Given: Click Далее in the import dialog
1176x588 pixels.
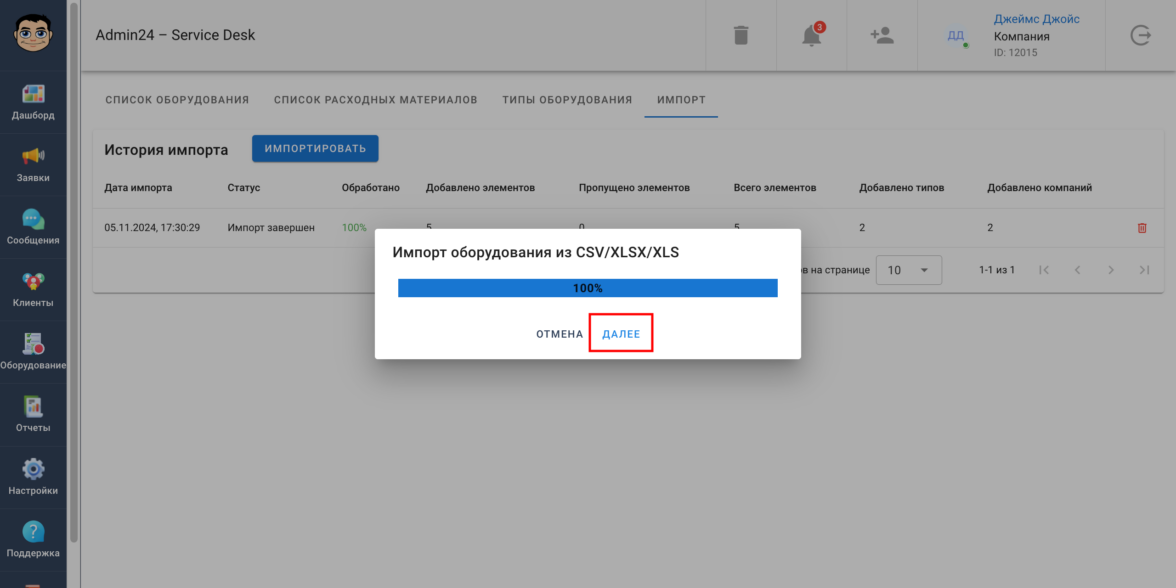Looking at the screenshot, I should (x=621, y=334).
